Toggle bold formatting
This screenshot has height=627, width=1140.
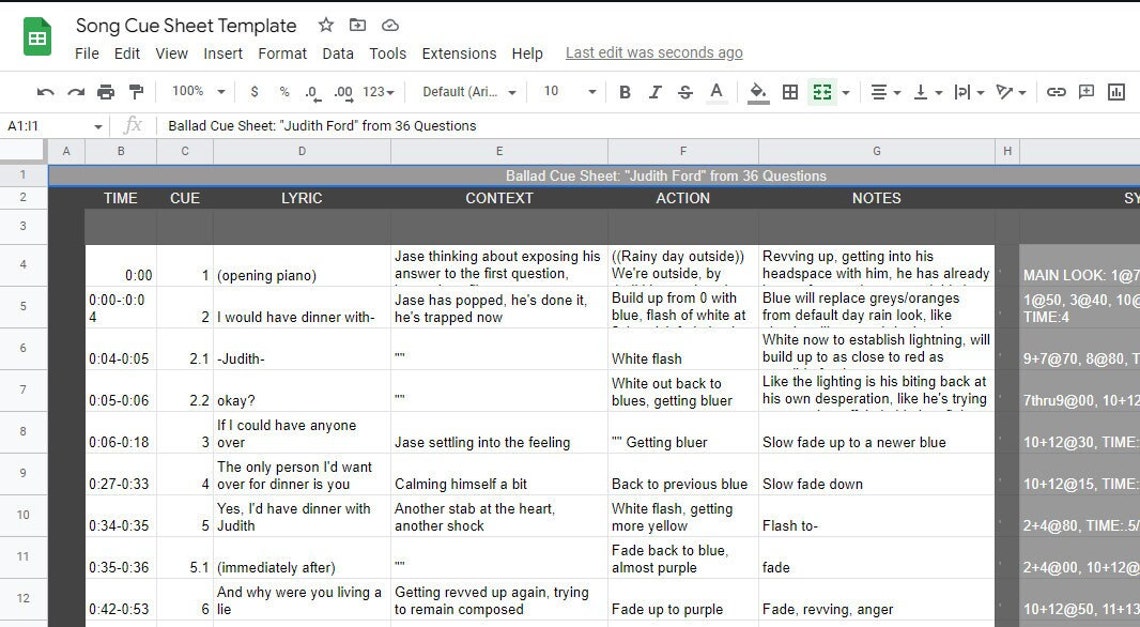click(624, 91)
